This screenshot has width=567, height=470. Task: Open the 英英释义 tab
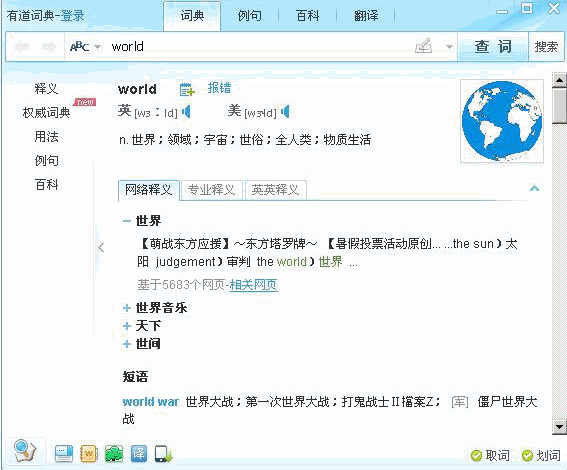coord(276,189)
